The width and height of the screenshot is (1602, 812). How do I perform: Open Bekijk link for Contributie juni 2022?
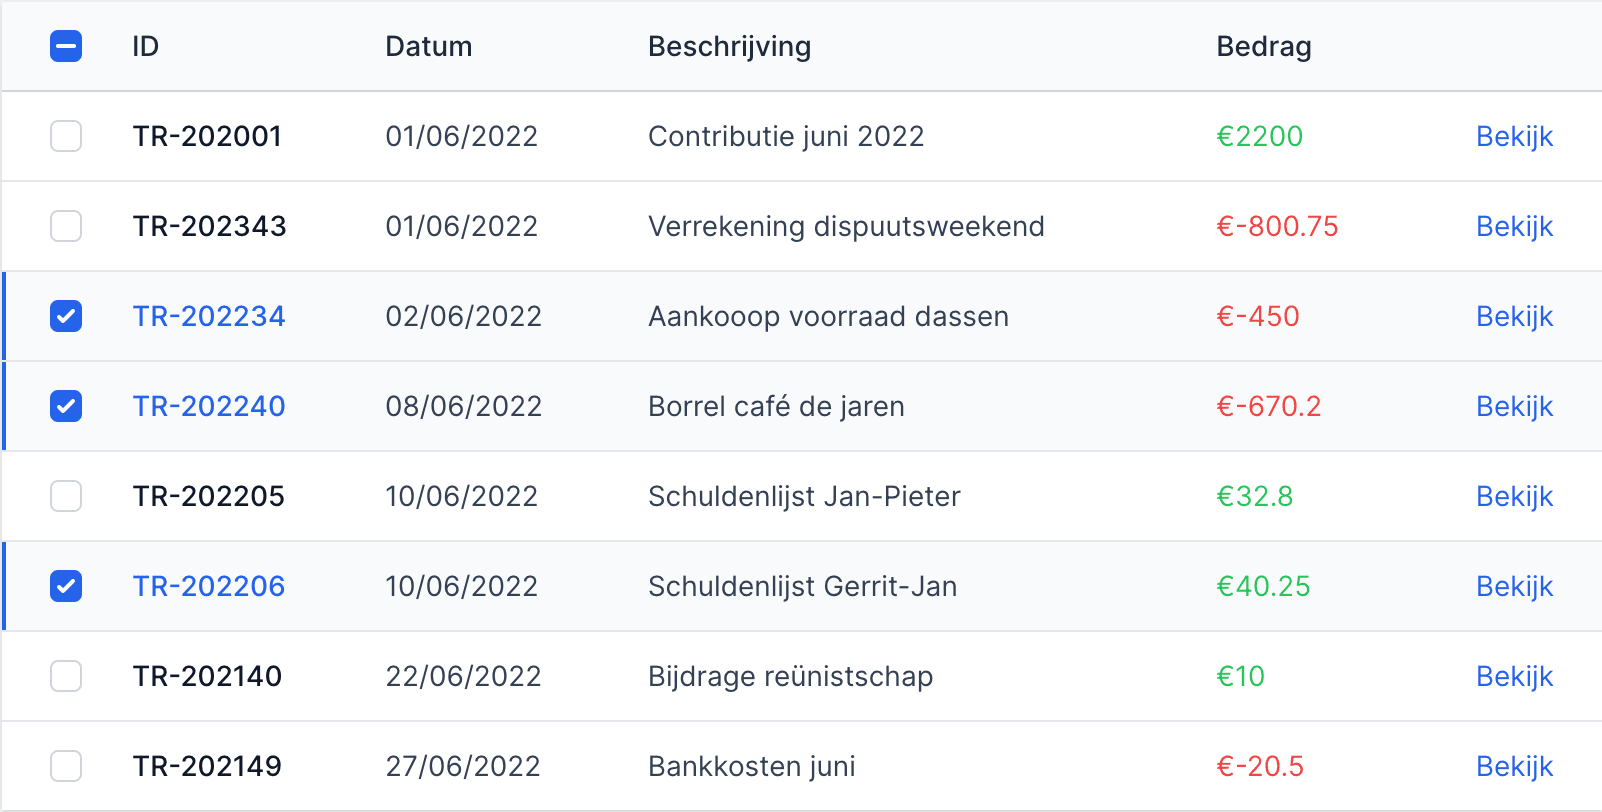point(1514,136)
